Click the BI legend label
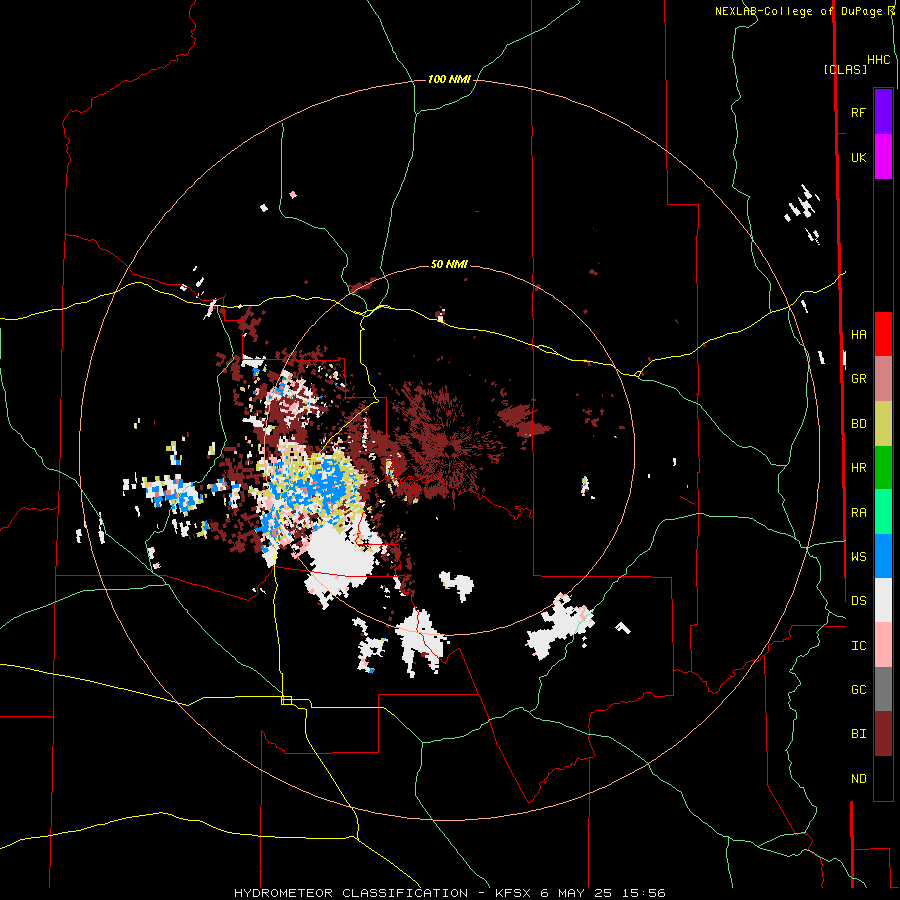Viewport: 900px width, 900px height. tap(858, 734)
